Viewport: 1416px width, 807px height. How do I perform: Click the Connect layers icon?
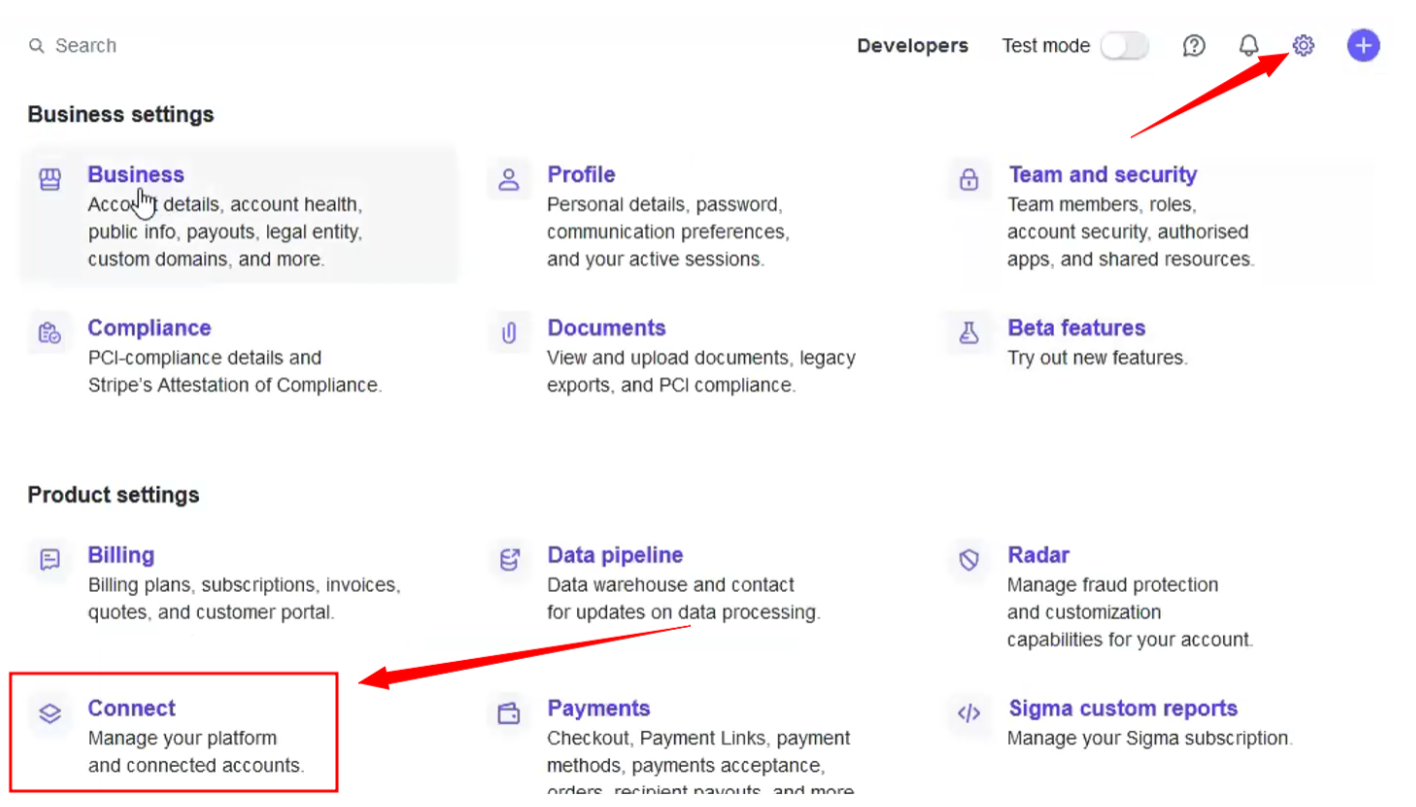coord(50,713)
